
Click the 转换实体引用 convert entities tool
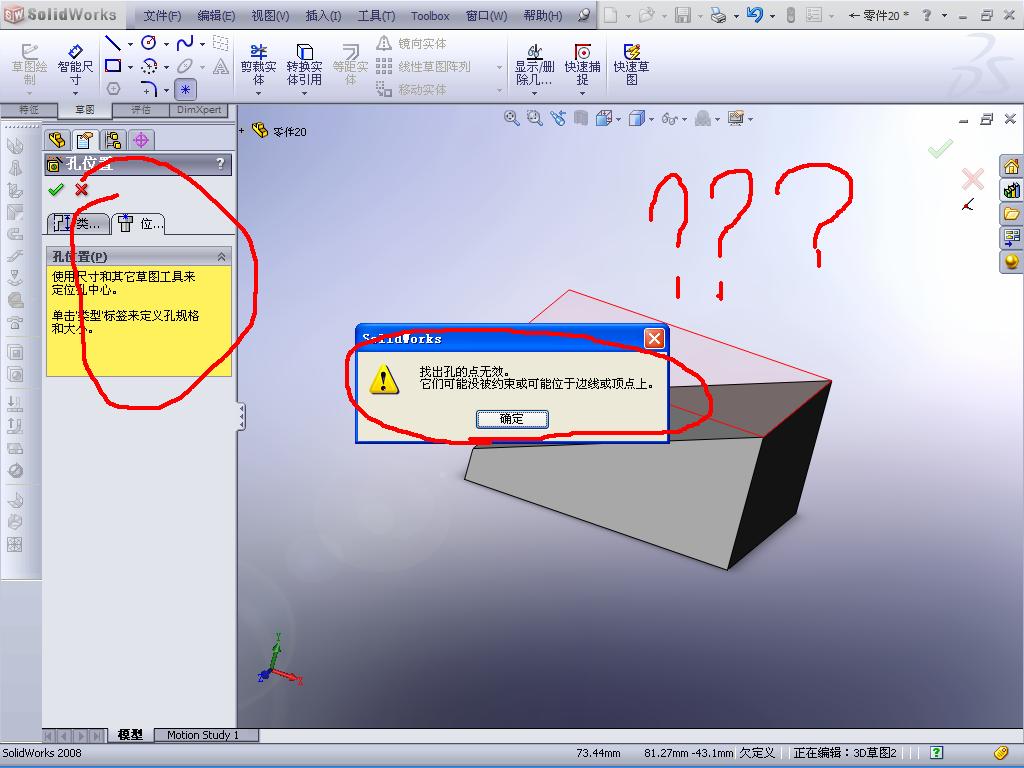click(x=304, y=65)
